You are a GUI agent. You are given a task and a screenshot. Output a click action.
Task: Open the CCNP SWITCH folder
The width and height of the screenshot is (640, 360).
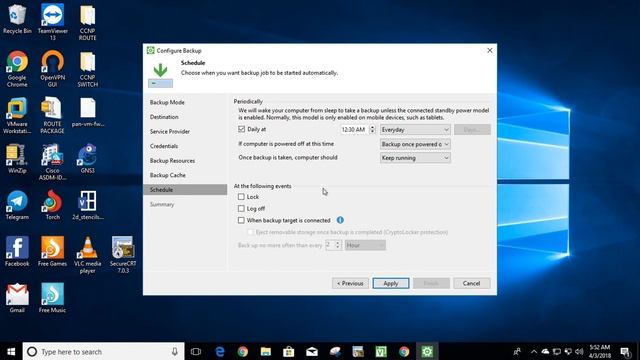click(87, 69)
